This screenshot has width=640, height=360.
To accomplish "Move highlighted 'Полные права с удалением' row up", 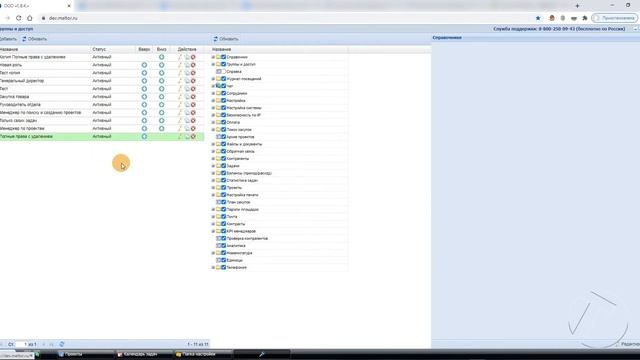I will (144, 136).
